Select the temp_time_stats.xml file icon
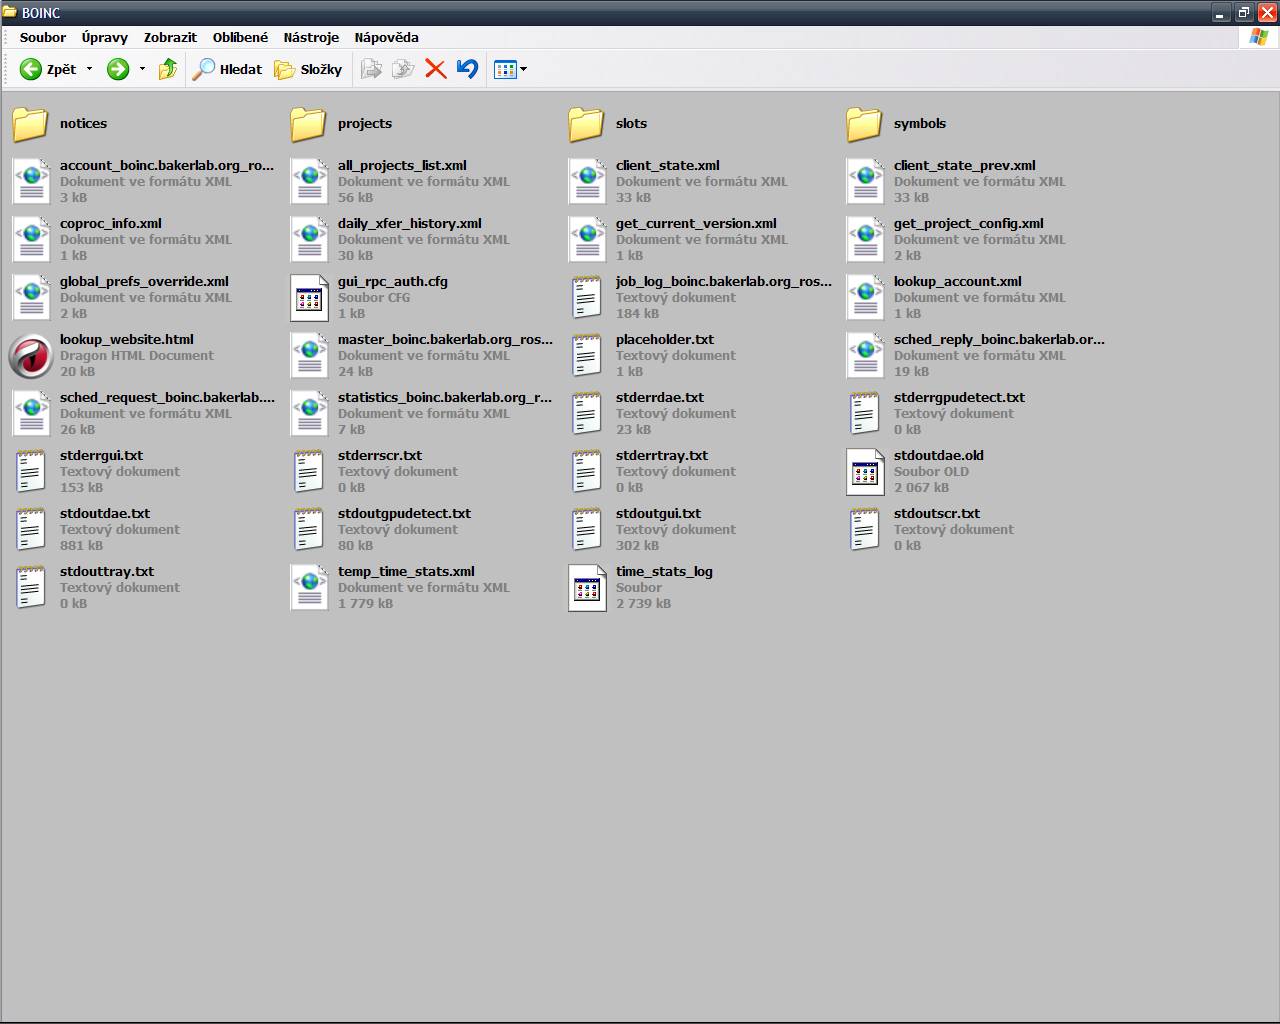Viewport: 1280px width, 1024px height. 309,588
